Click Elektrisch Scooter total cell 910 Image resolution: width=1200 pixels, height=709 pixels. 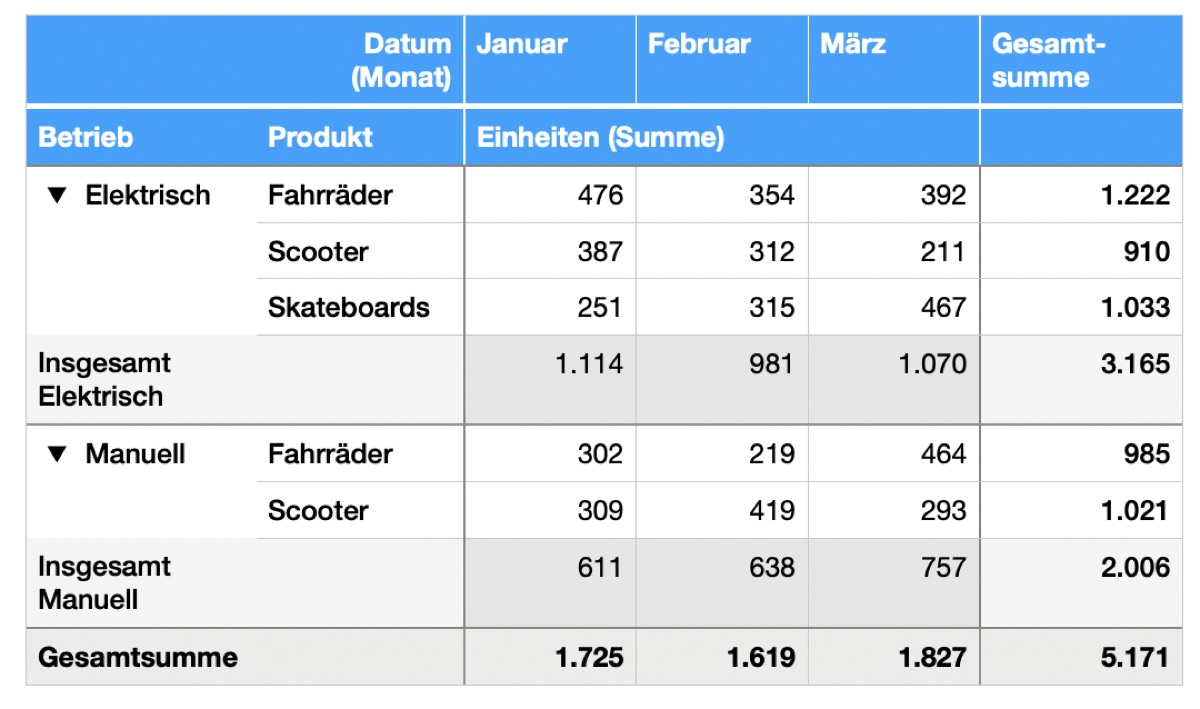[x=1081, y=251]
